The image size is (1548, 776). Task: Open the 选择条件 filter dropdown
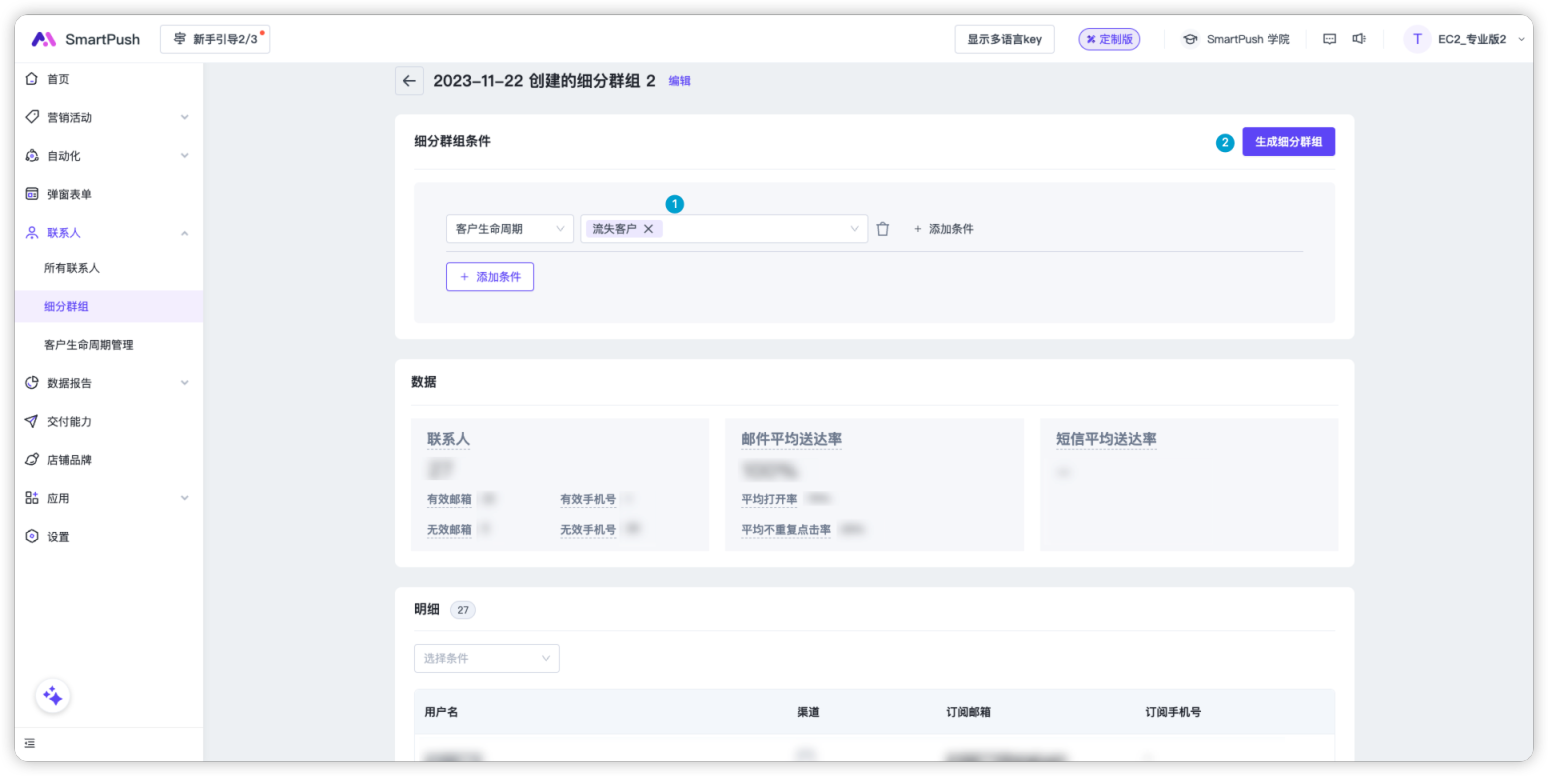pos(486,658)
